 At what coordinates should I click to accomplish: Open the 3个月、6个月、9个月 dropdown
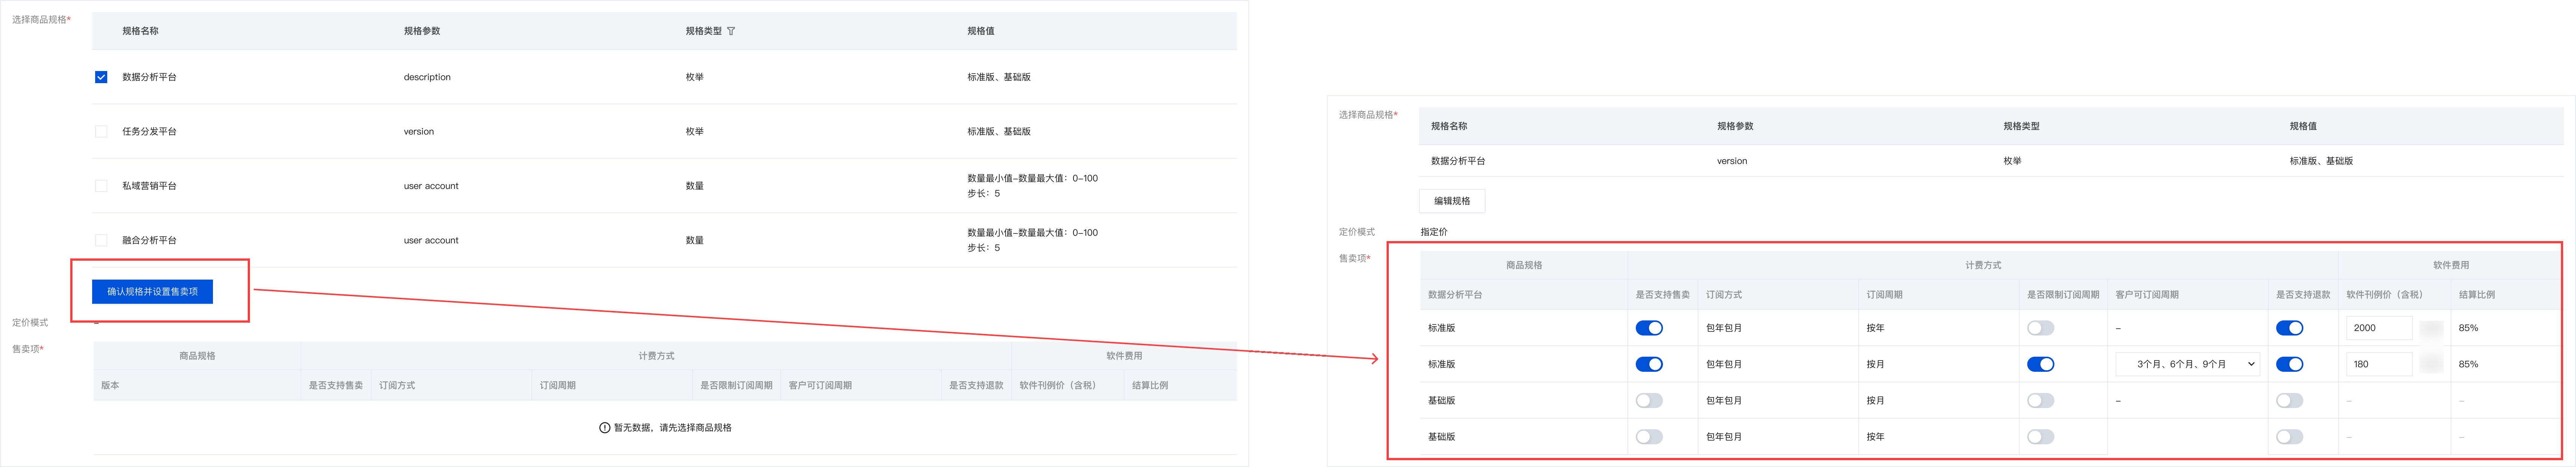click(x=2187, y=364)
